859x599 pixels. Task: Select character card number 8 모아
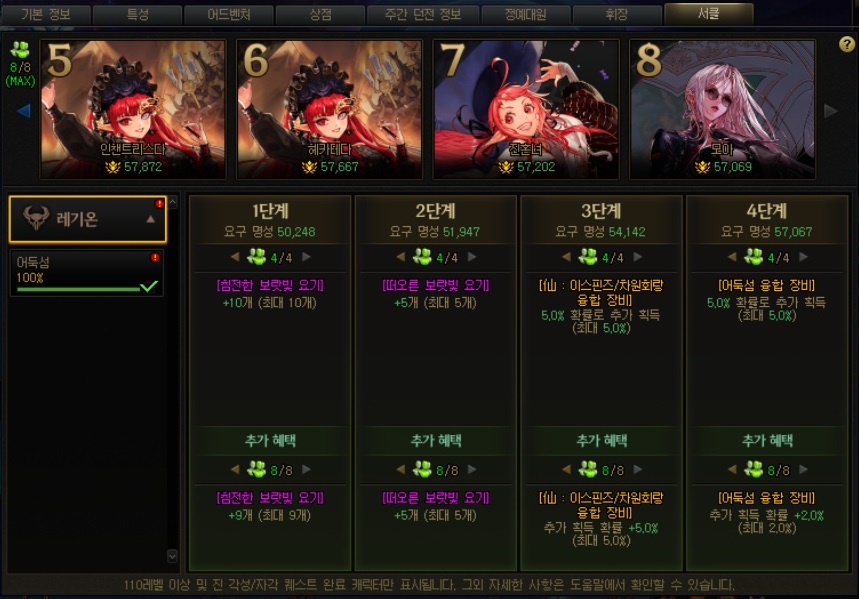click(722, 109)
